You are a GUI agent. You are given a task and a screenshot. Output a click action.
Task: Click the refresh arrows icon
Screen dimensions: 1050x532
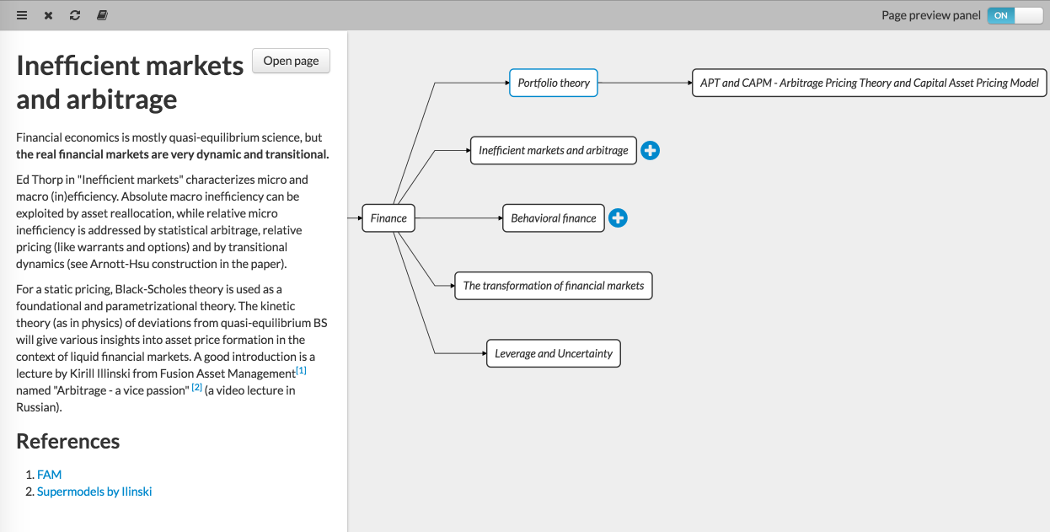point(75,15)
